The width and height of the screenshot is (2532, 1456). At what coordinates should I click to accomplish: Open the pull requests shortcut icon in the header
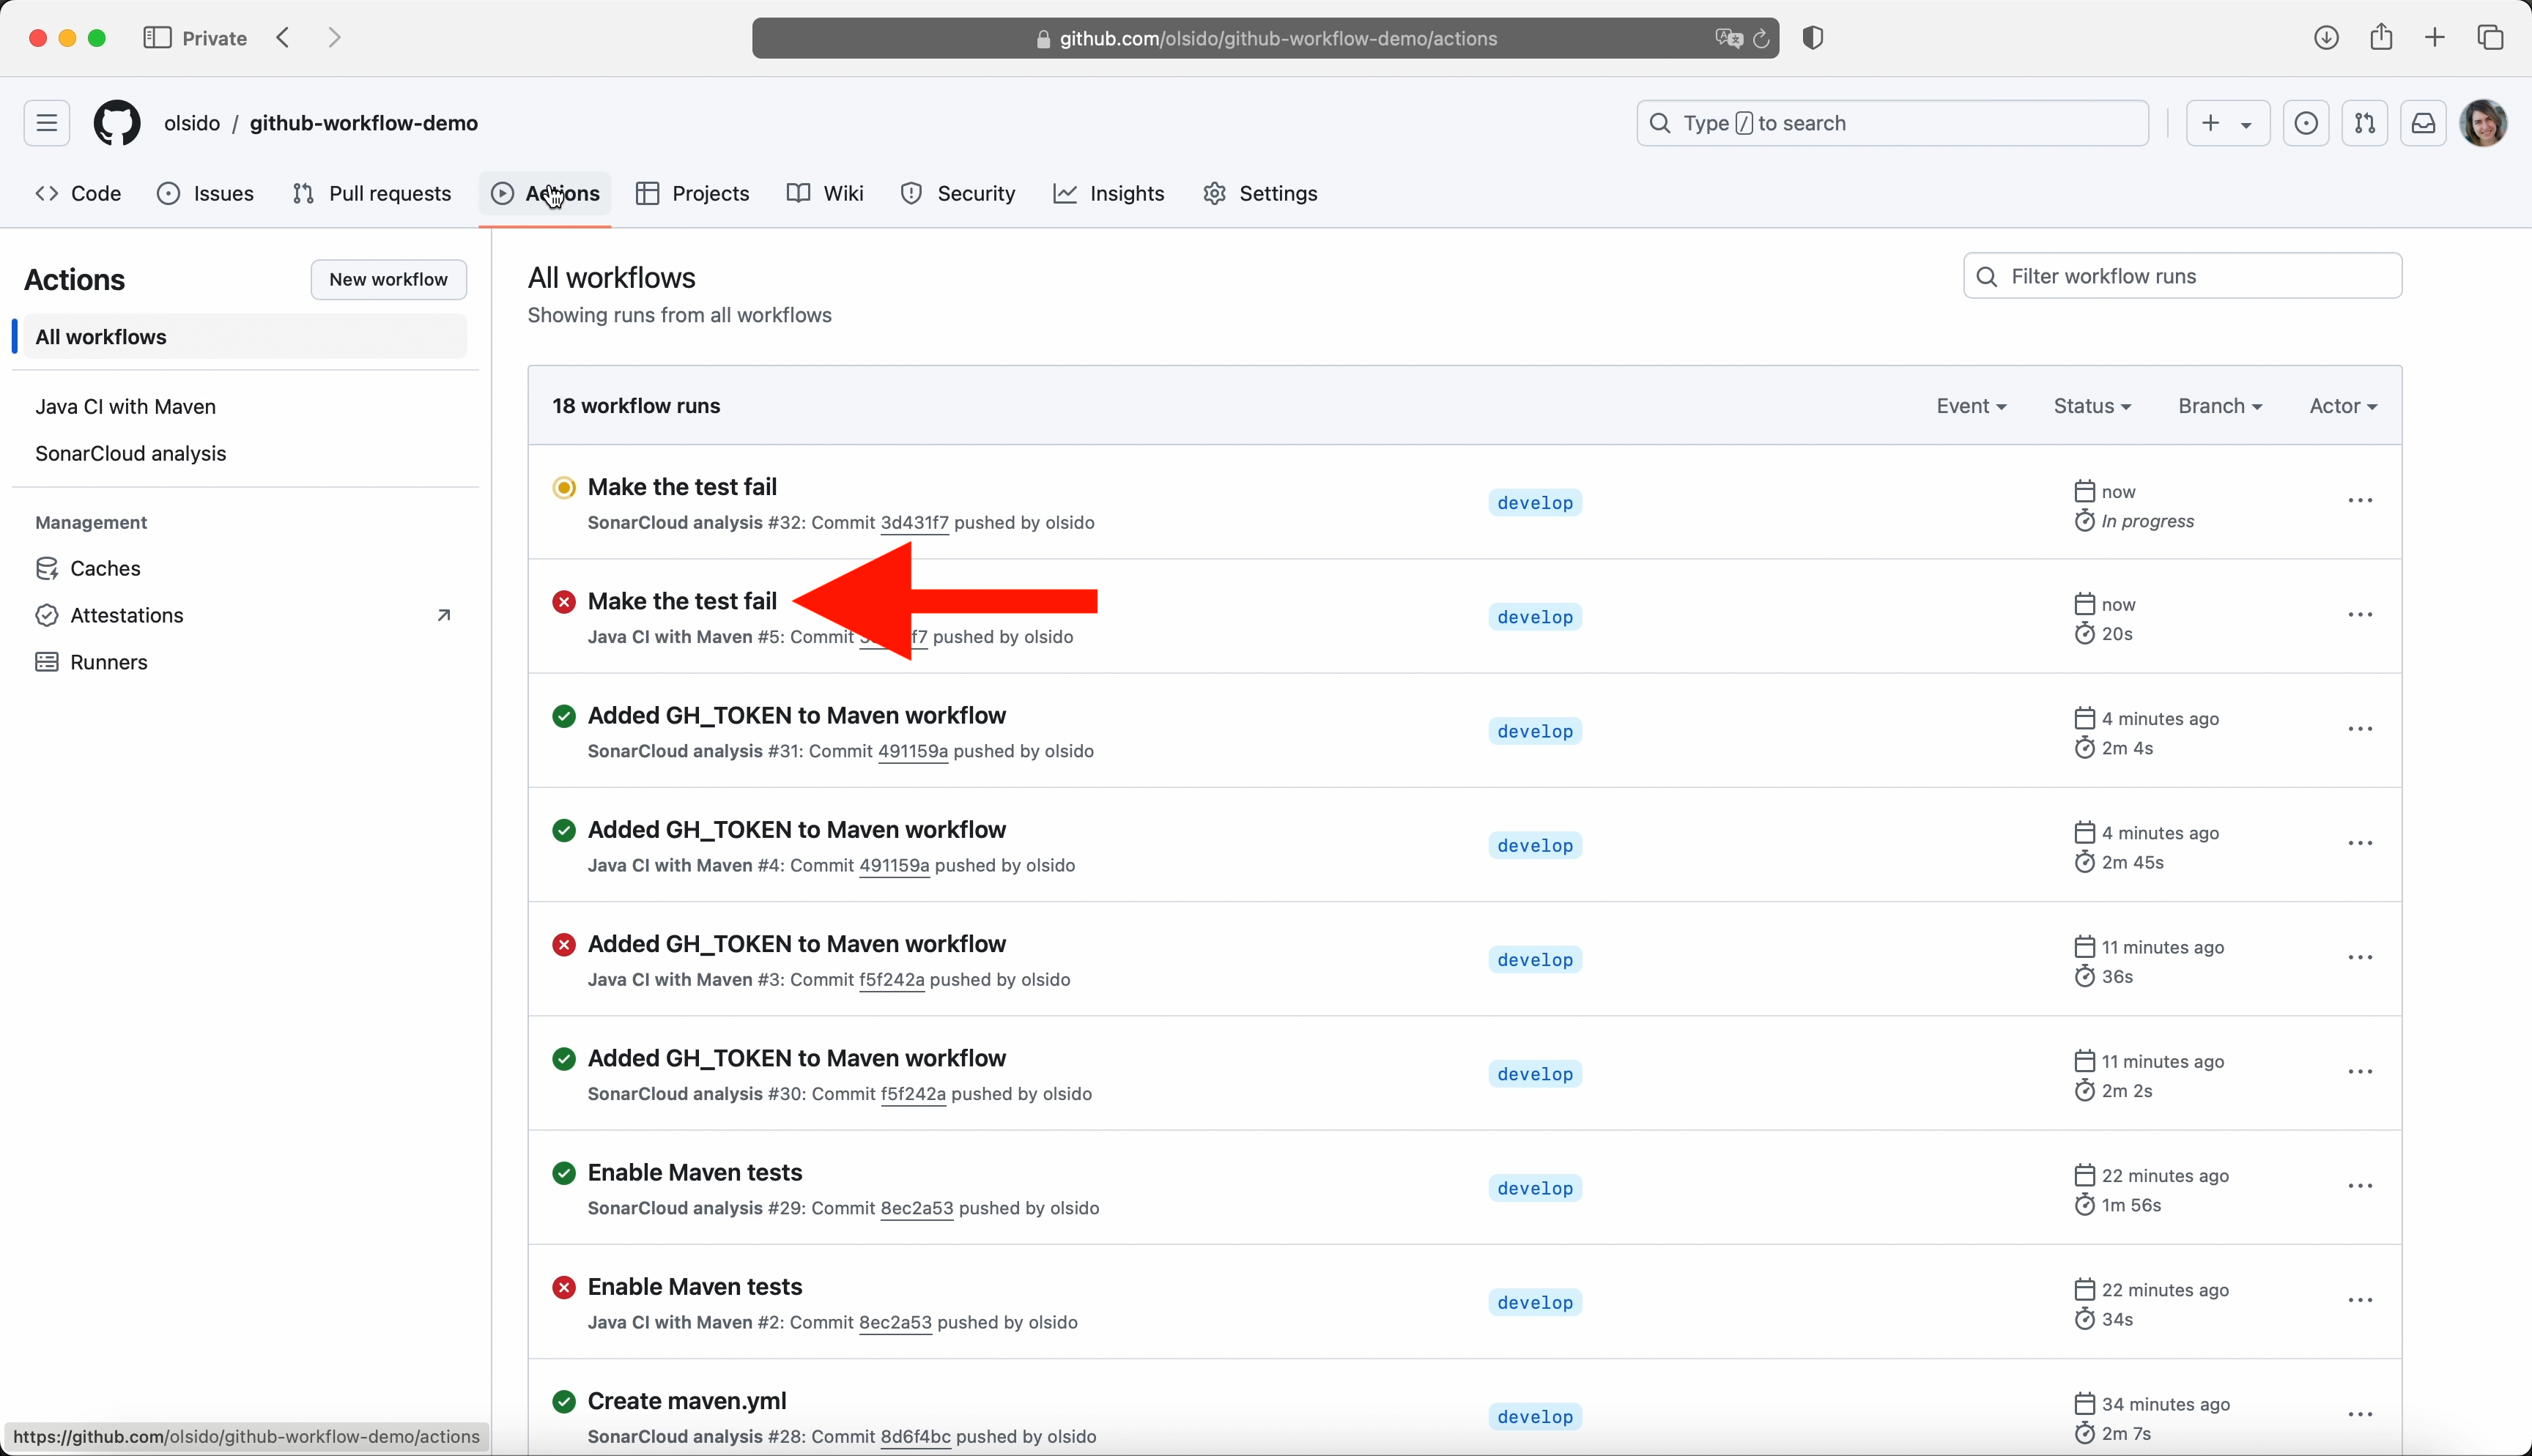click(x=2365, y=123)
